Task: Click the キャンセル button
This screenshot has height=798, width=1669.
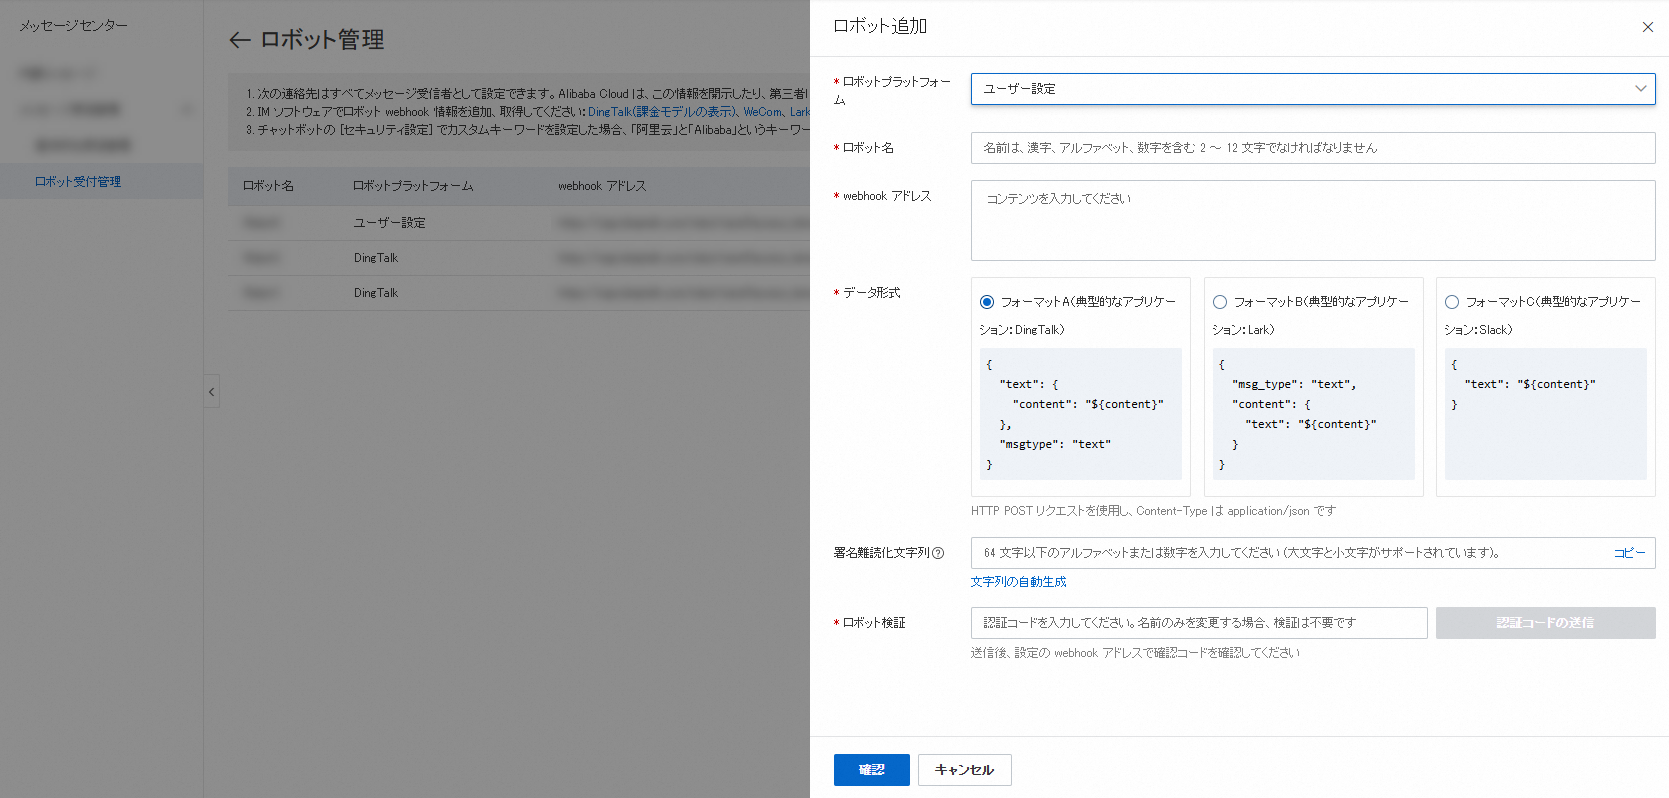Action: [965, 770]
